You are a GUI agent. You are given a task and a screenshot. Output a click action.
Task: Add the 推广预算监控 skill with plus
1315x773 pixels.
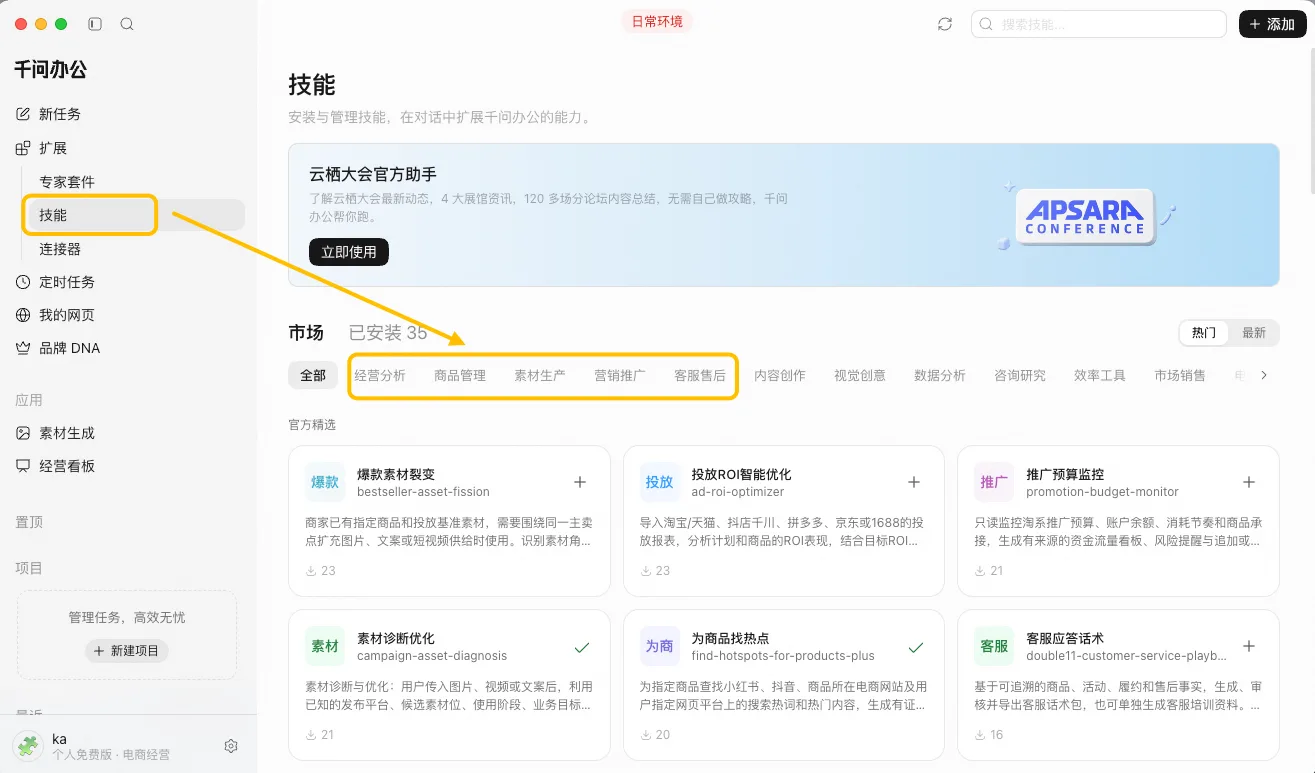1249,482
